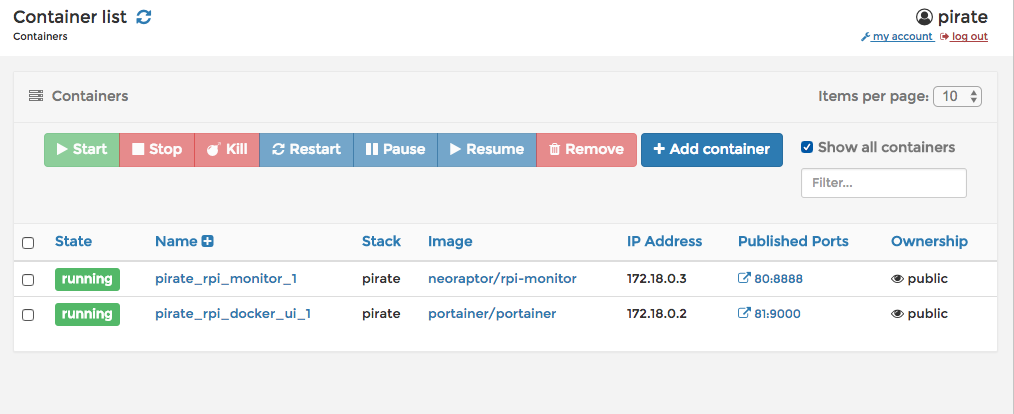Open external link icon for port 81:9000
Image resolution: width=1014 pixels, height=414 pixels.
[744, 314]
